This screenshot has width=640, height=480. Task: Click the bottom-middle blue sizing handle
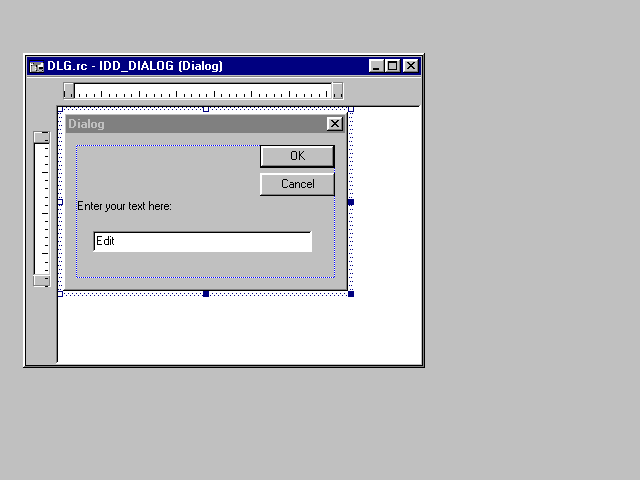click(x=206, y=294)
